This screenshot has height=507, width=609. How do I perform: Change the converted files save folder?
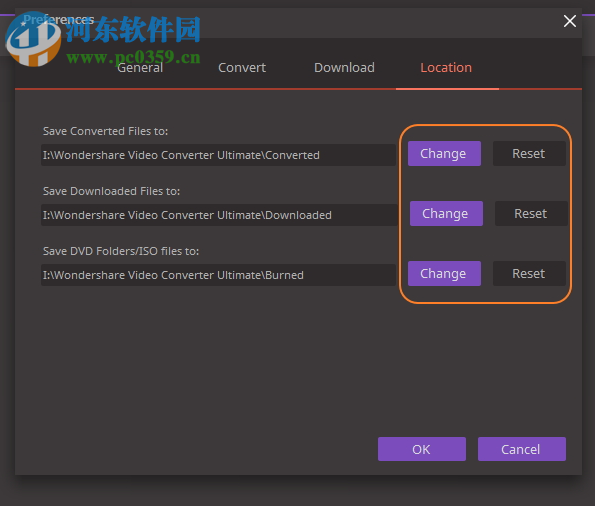click(x=444, y=153)
